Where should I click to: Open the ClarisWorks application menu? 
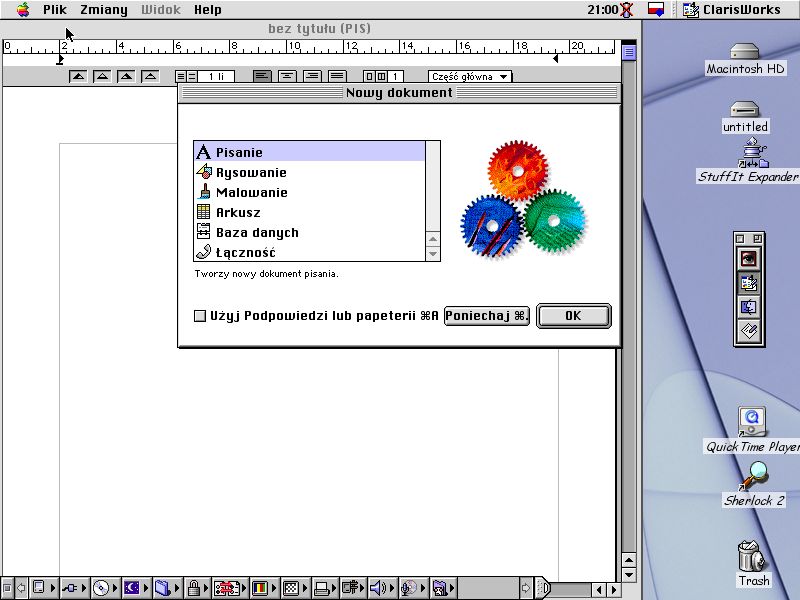coord(731,10)
